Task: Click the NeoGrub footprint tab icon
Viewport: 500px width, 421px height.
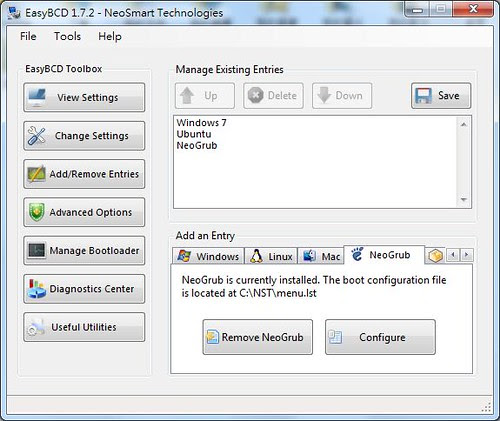Action: pyautogui.click(x=357, y=254)
